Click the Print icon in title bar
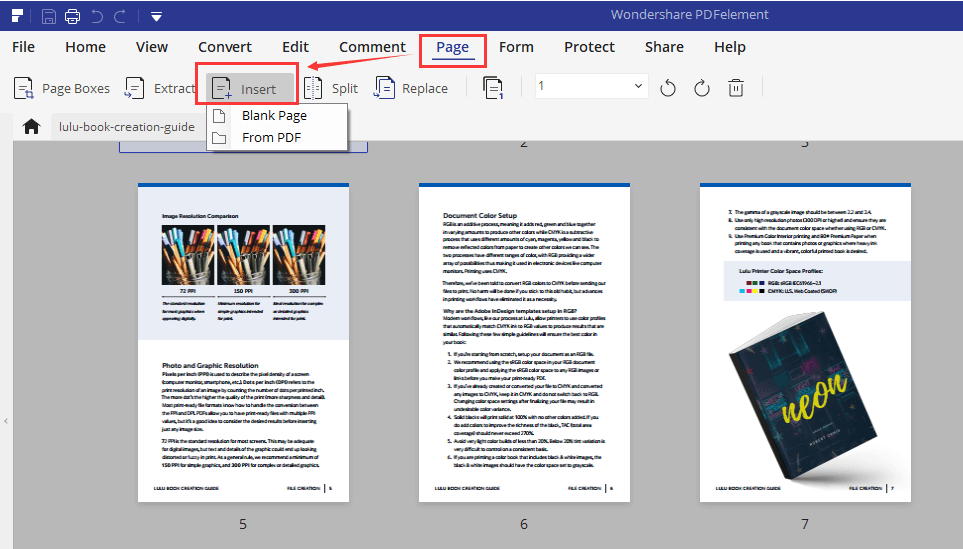 point(72,16)
